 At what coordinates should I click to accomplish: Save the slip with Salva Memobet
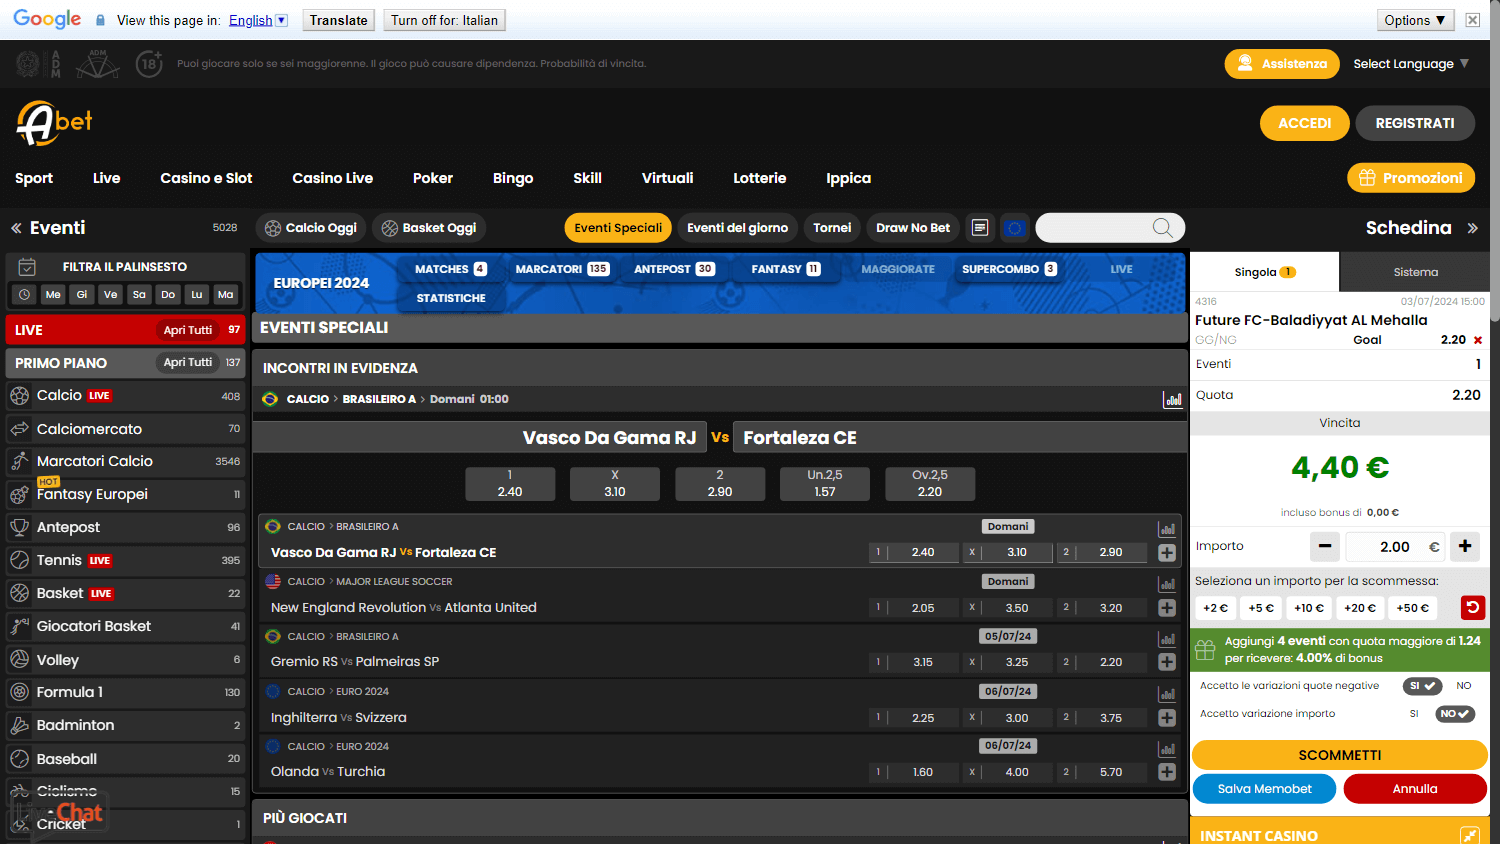pos(1264,789)
